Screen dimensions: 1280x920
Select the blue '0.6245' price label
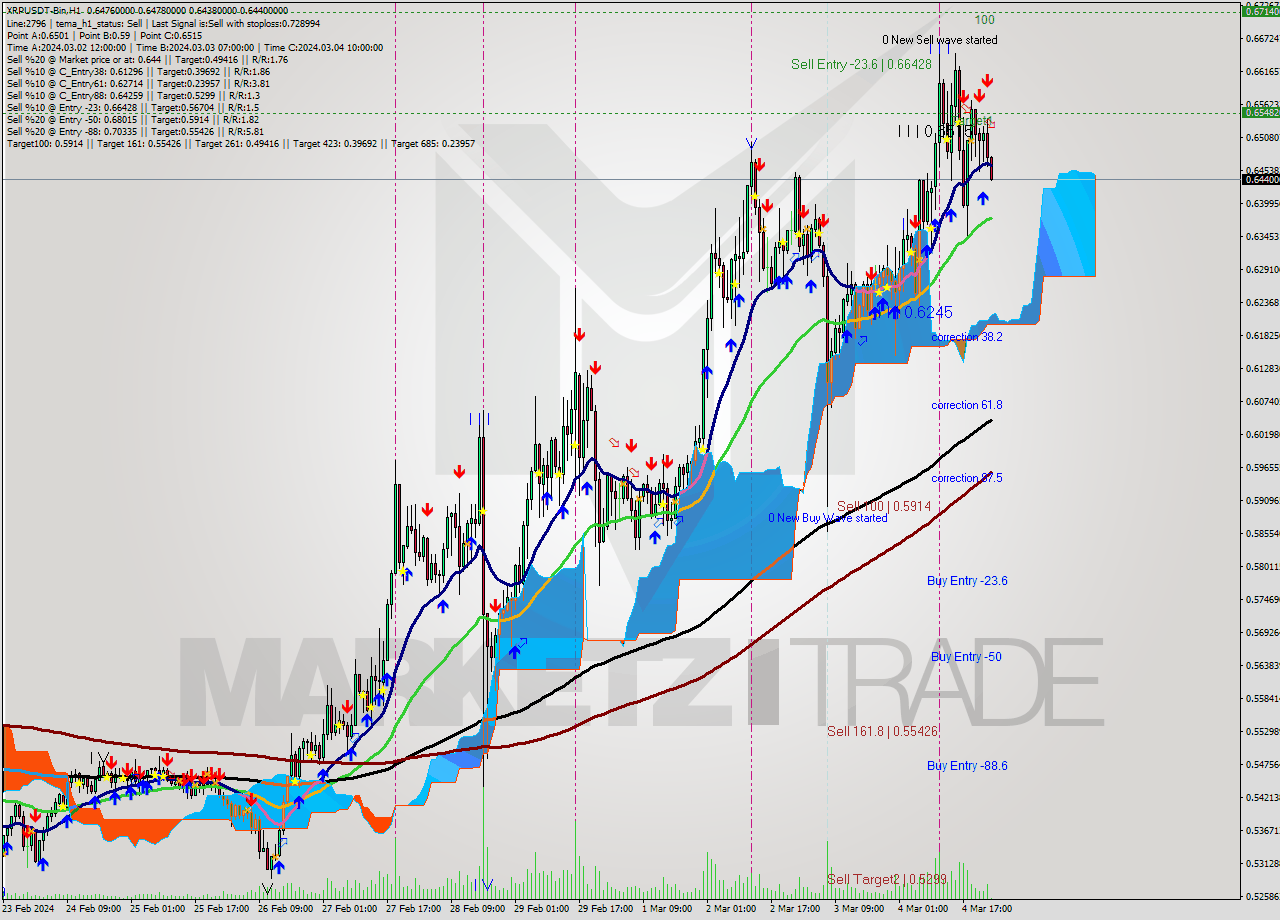(928, 312)
